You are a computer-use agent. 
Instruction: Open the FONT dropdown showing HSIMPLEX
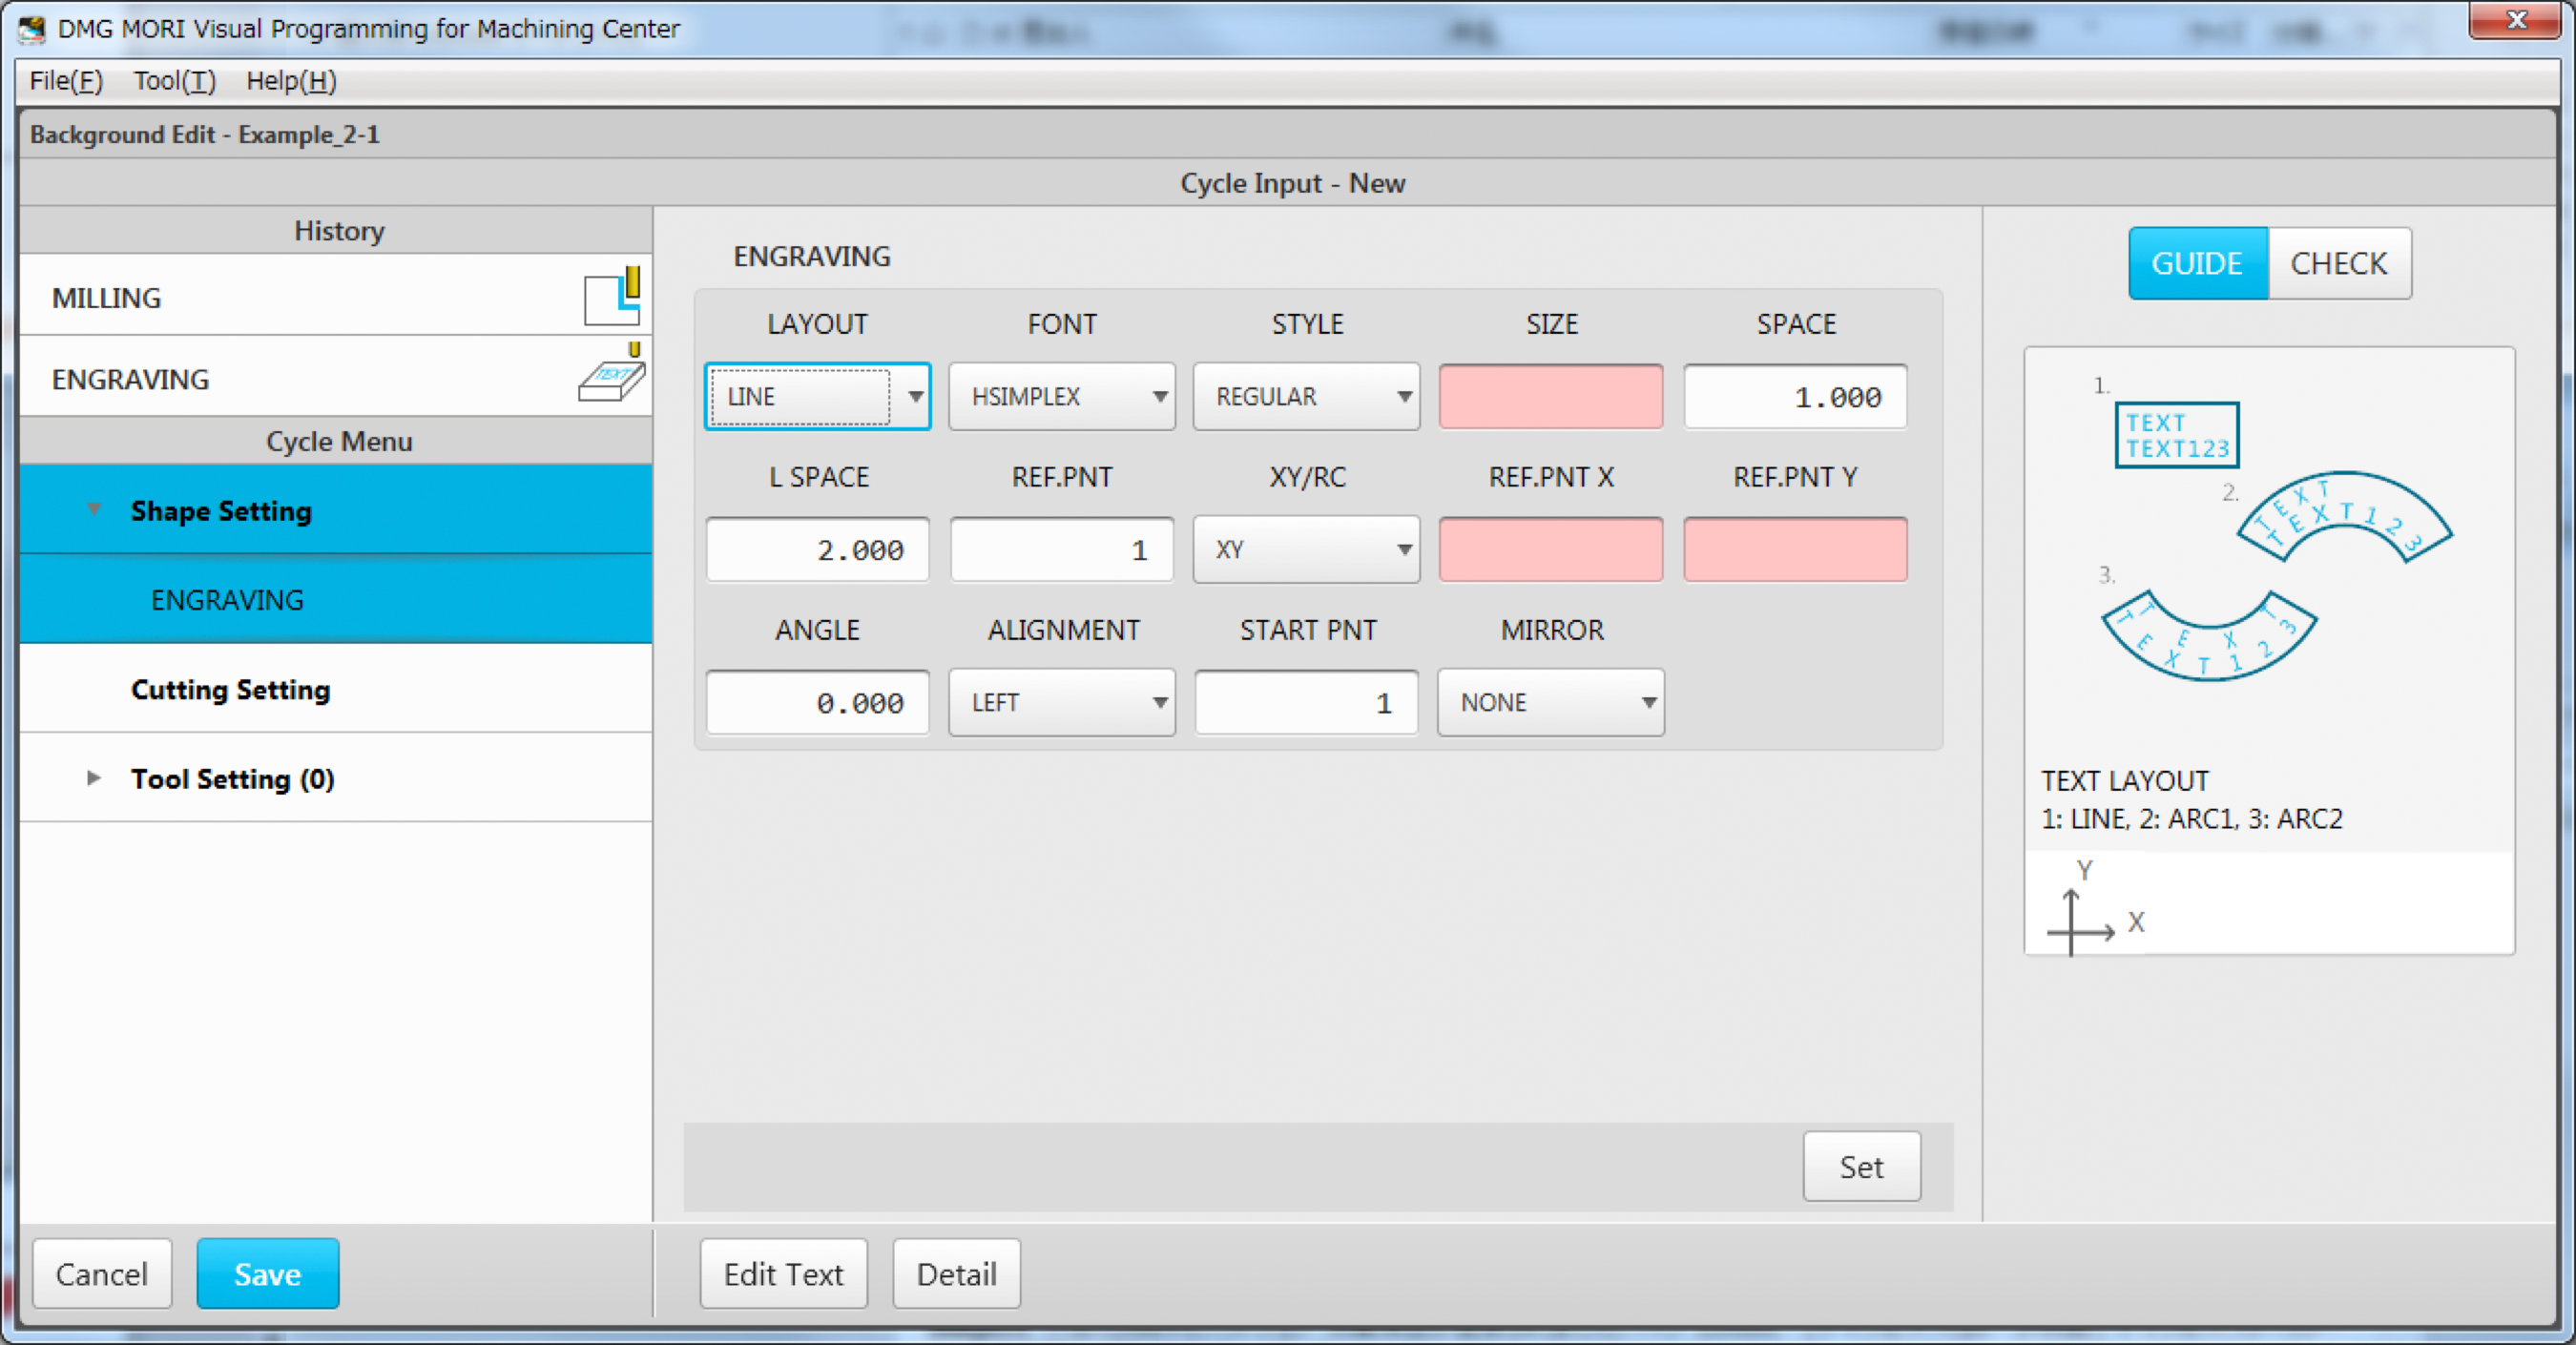(1061, 397)
